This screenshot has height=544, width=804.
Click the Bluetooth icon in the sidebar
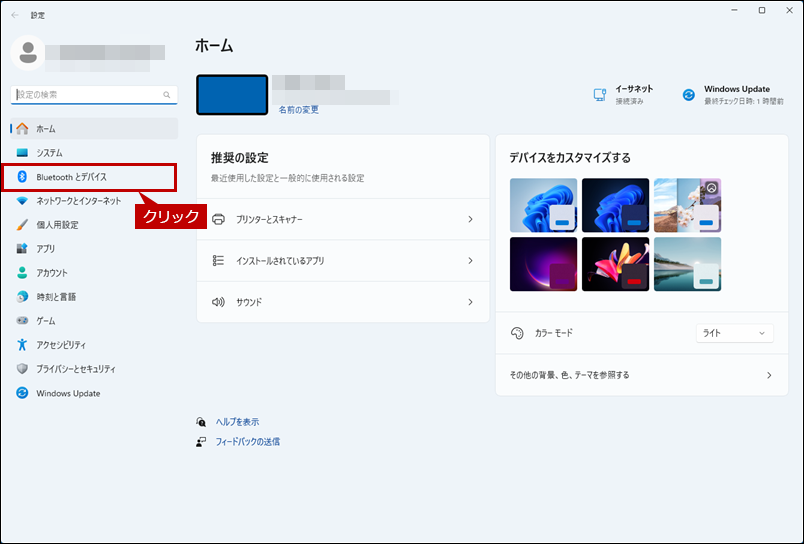[x=22, y=177]
